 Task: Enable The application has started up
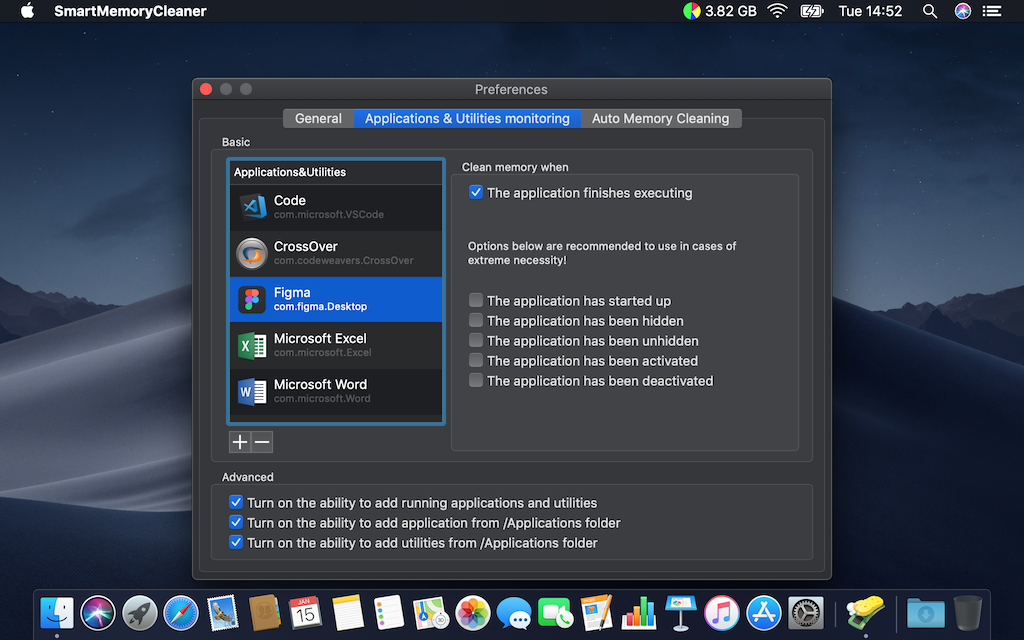475,300
